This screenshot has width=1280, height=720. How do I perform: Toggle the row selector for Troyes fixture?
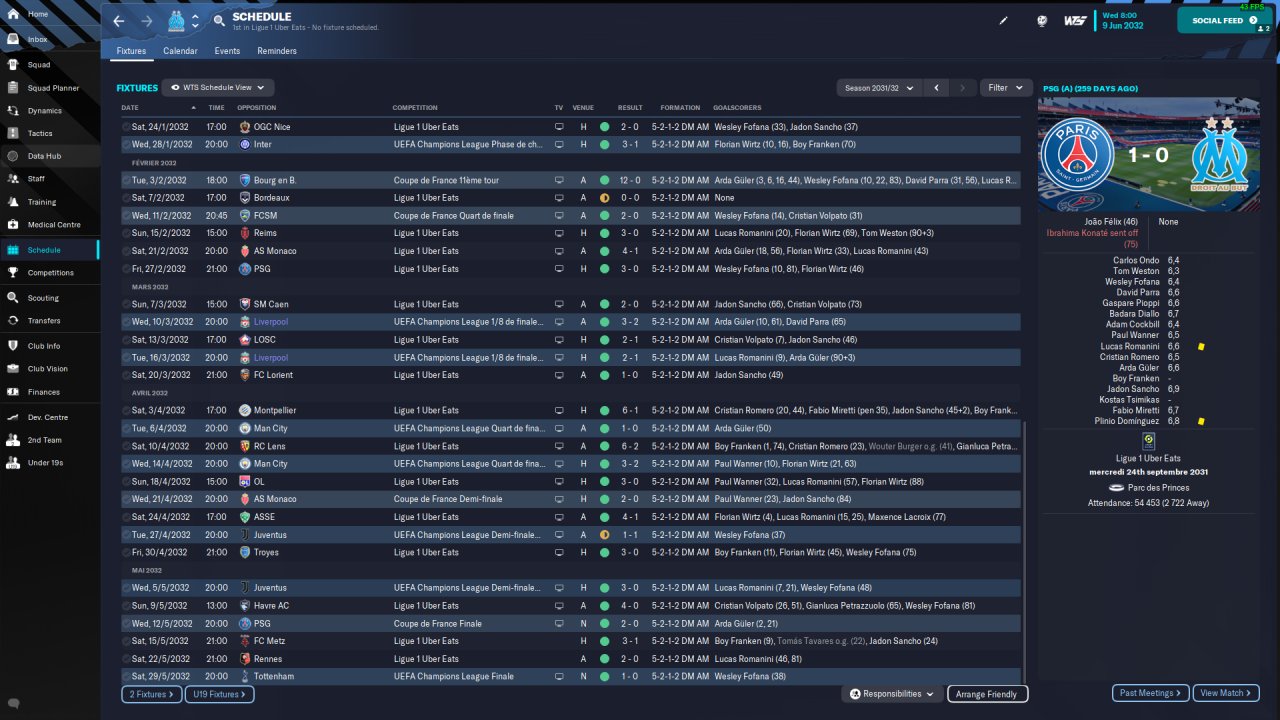click(126, 552)
